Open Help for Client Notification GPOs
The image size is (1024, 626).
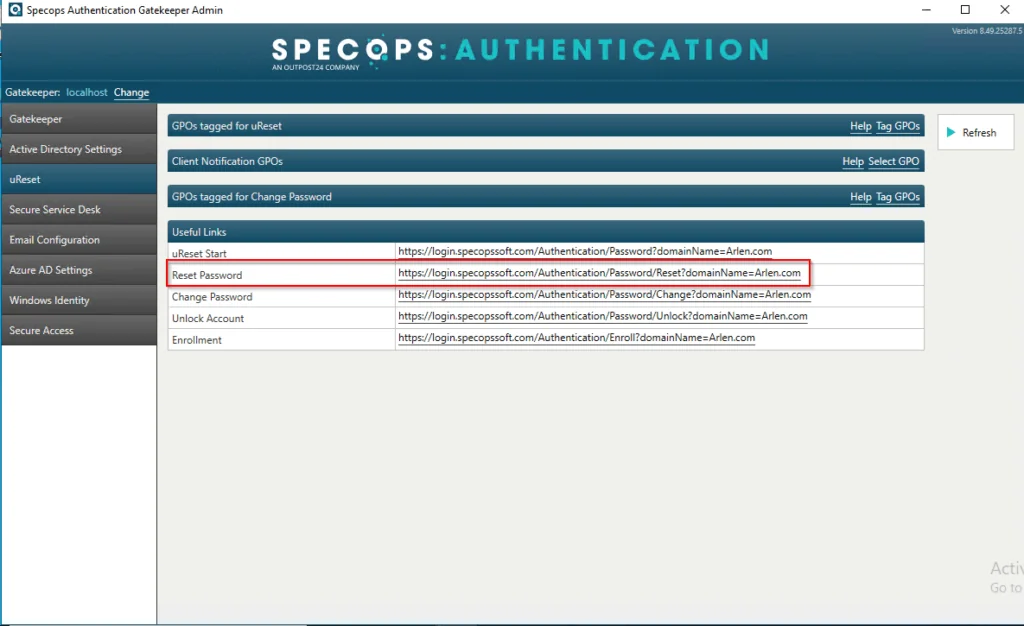tap(852, 161)
